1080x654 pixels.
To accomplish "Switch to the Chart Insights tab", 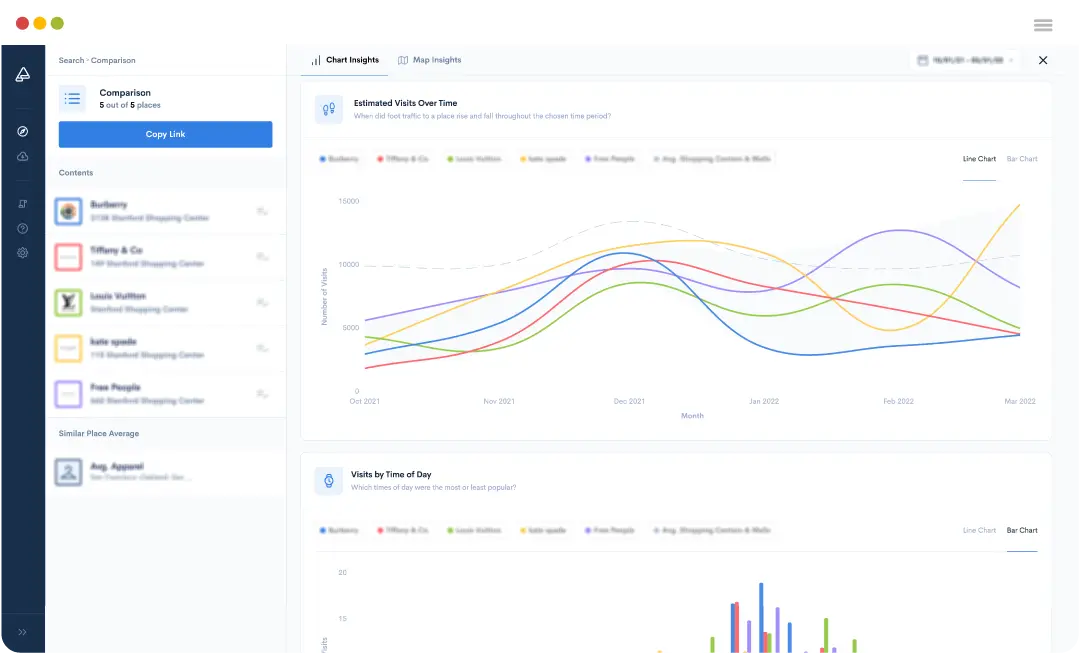I will [x=345, y=61].
